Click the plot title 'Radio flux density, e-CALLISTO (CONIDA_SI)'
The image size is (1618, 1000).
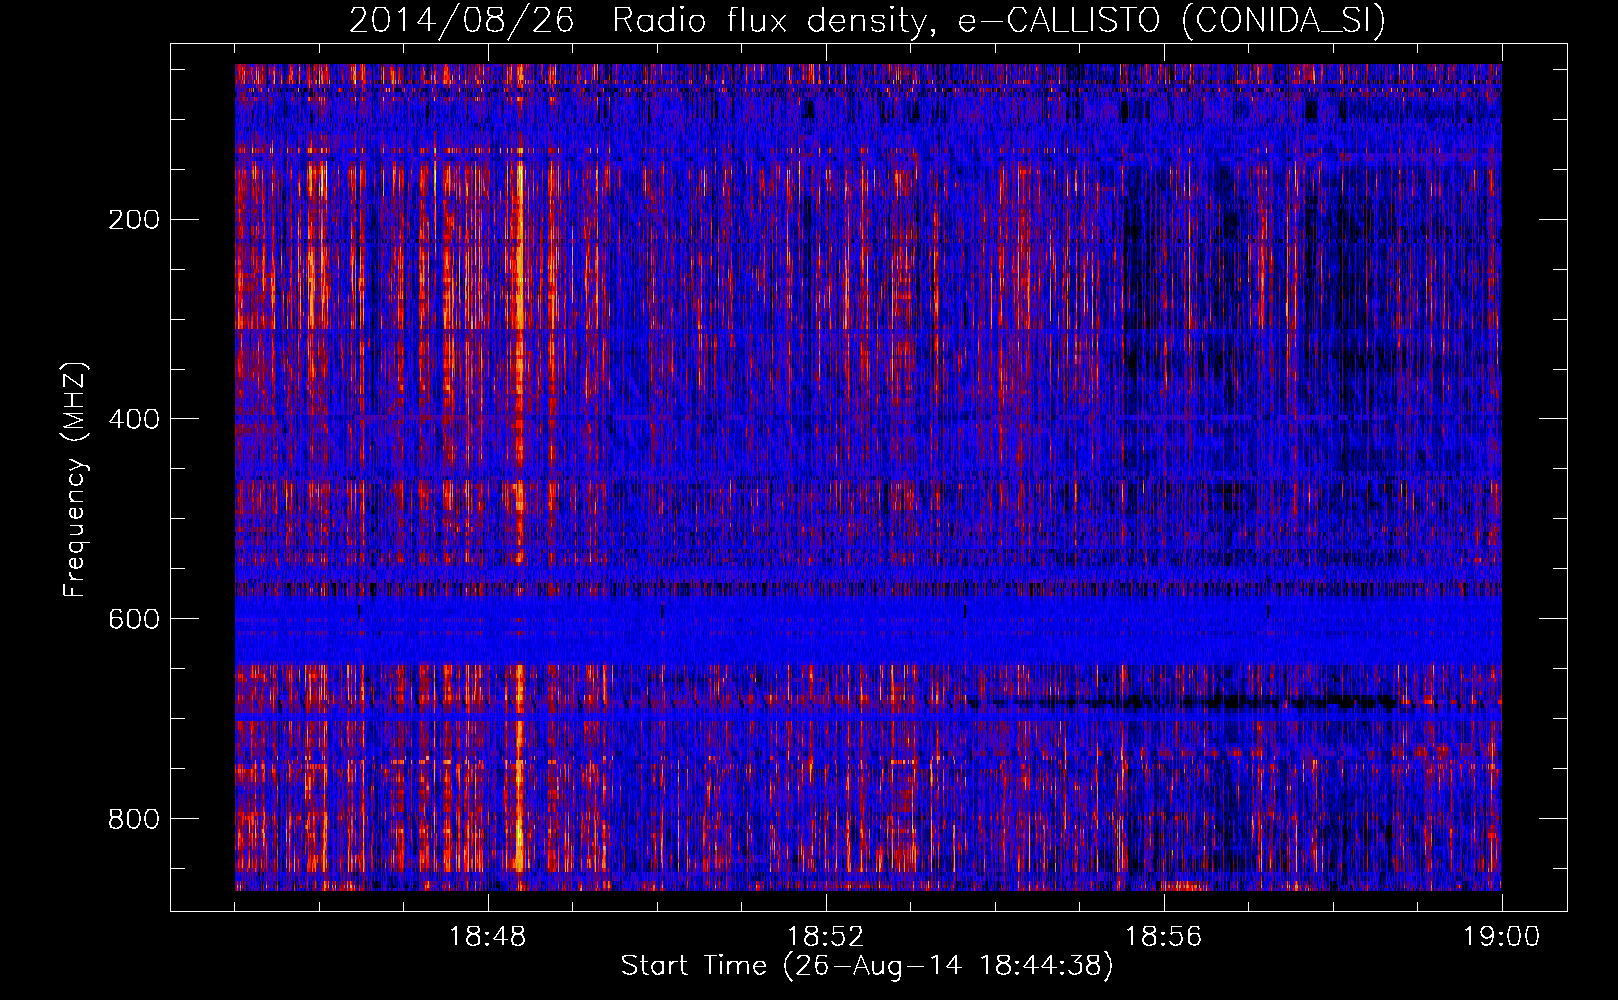[x=999, y=20]
